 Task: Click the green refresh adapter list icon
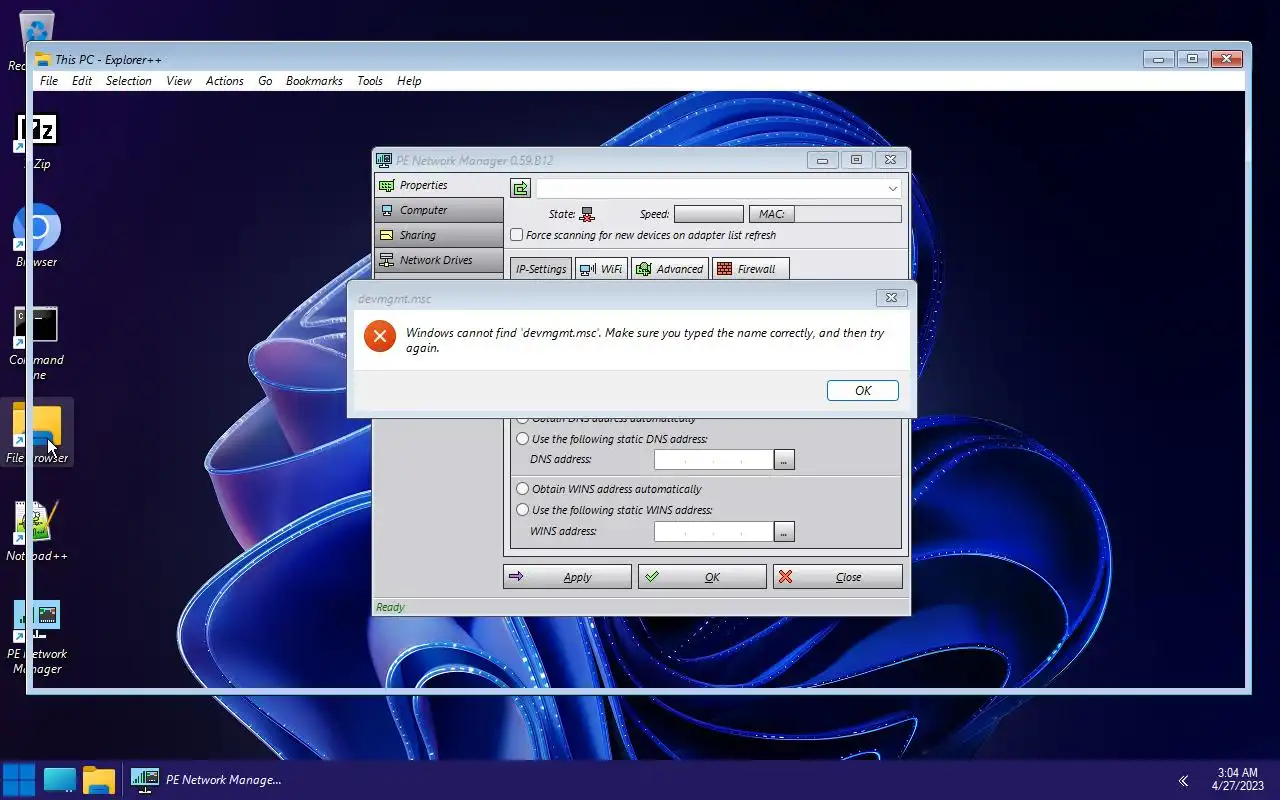click(520, 188)
